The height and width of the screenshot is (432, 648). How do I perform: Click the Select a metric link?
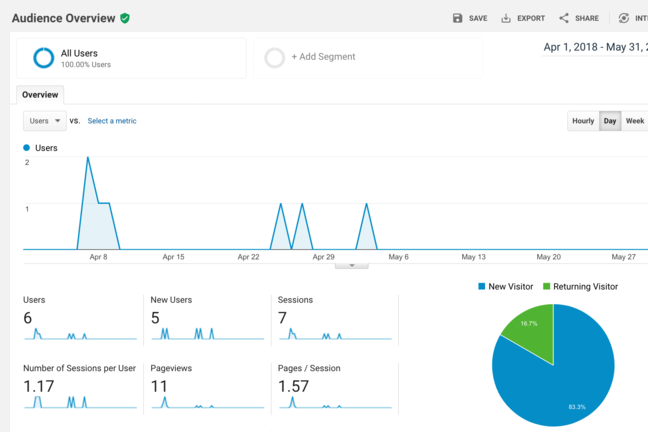[112, 121]
